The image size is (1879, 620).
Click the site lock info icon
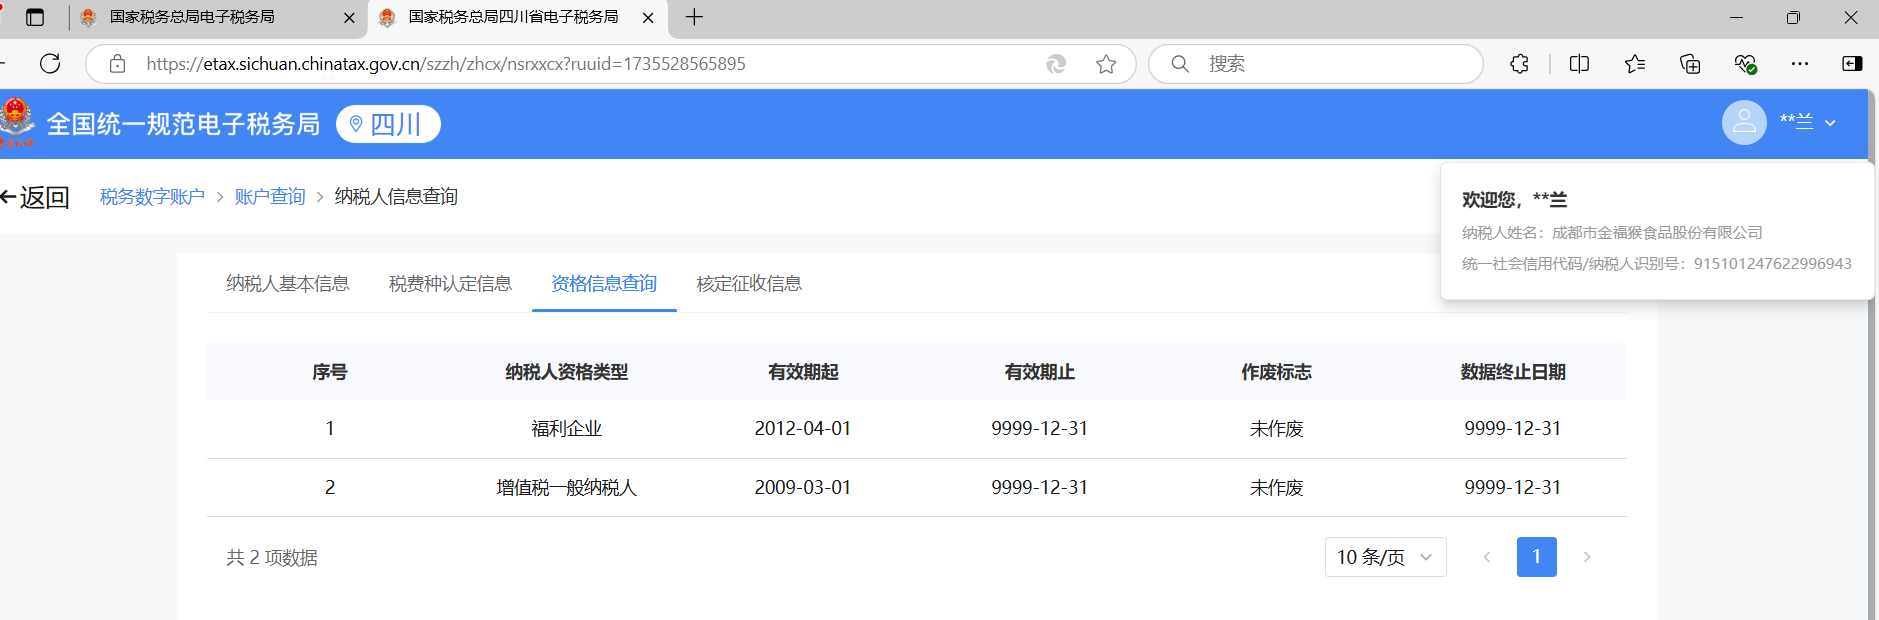118,64
